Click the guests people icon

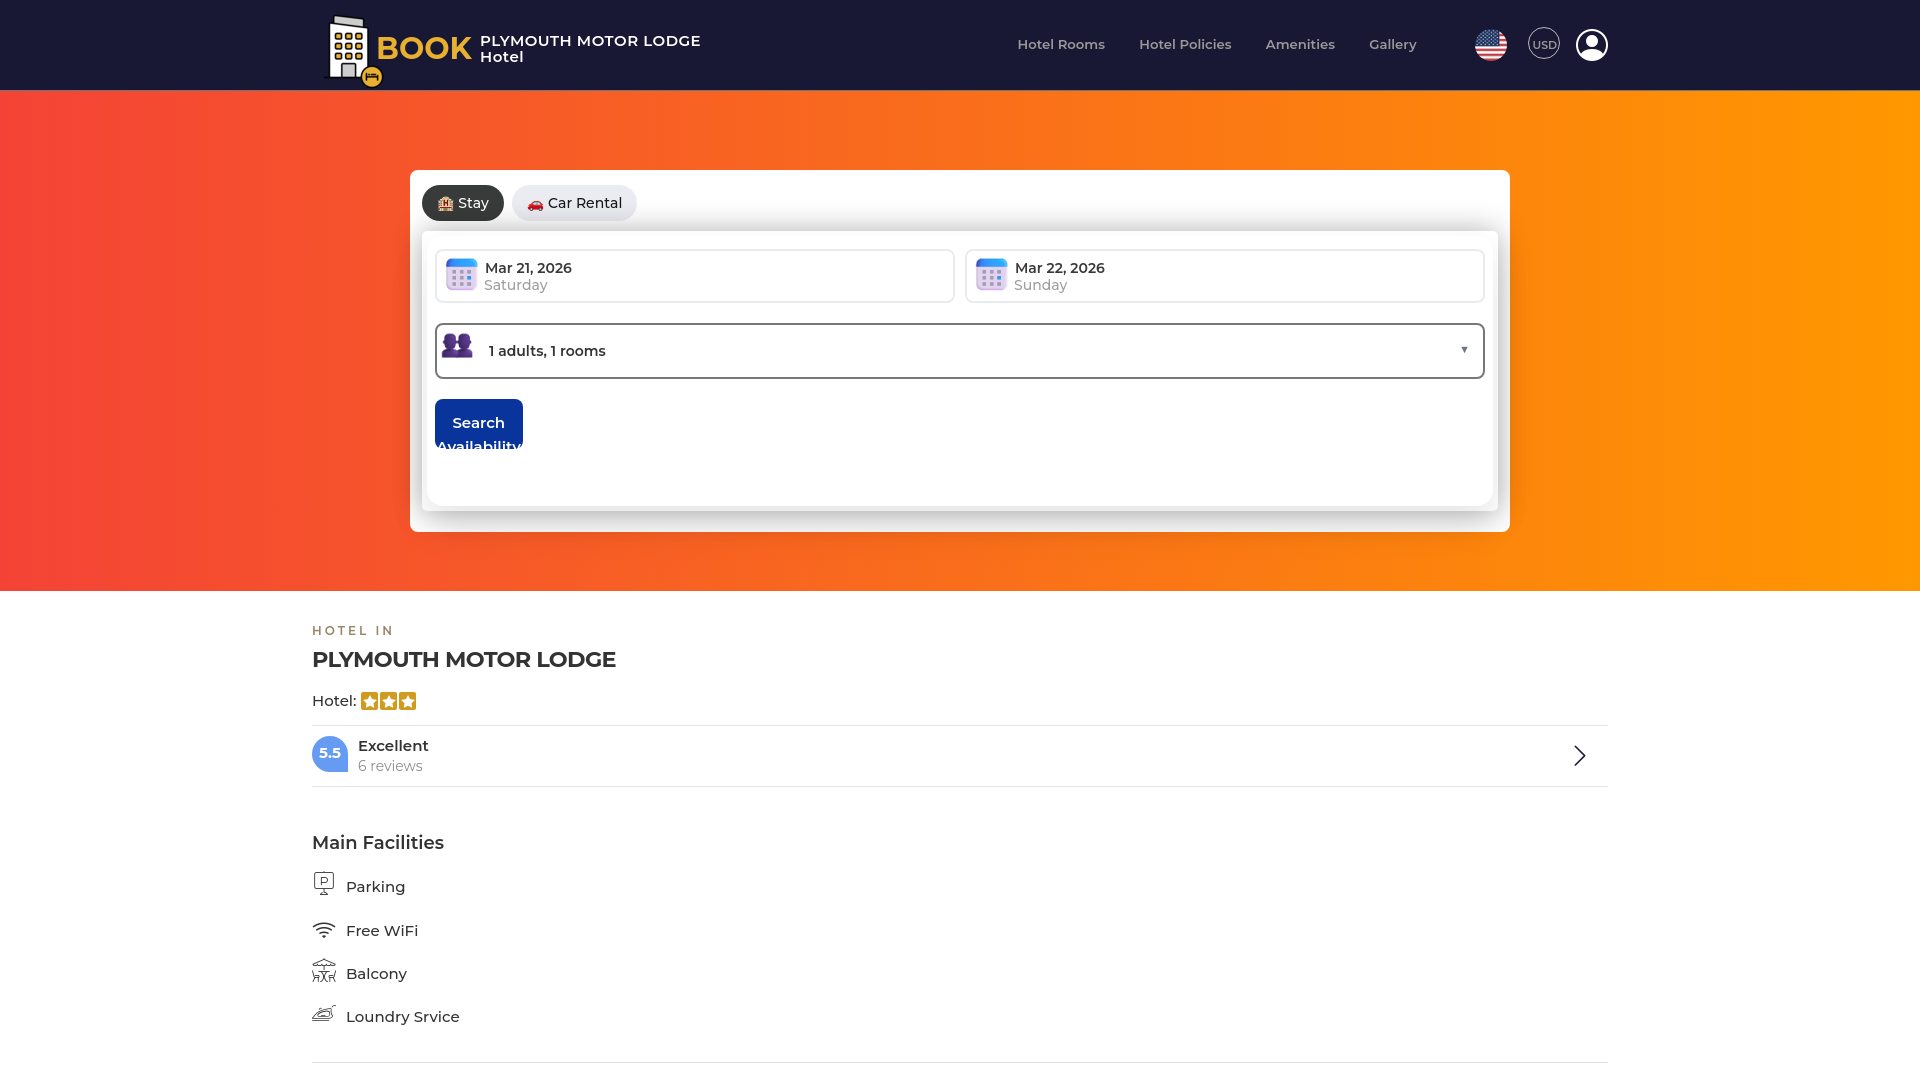coord(457,346)
